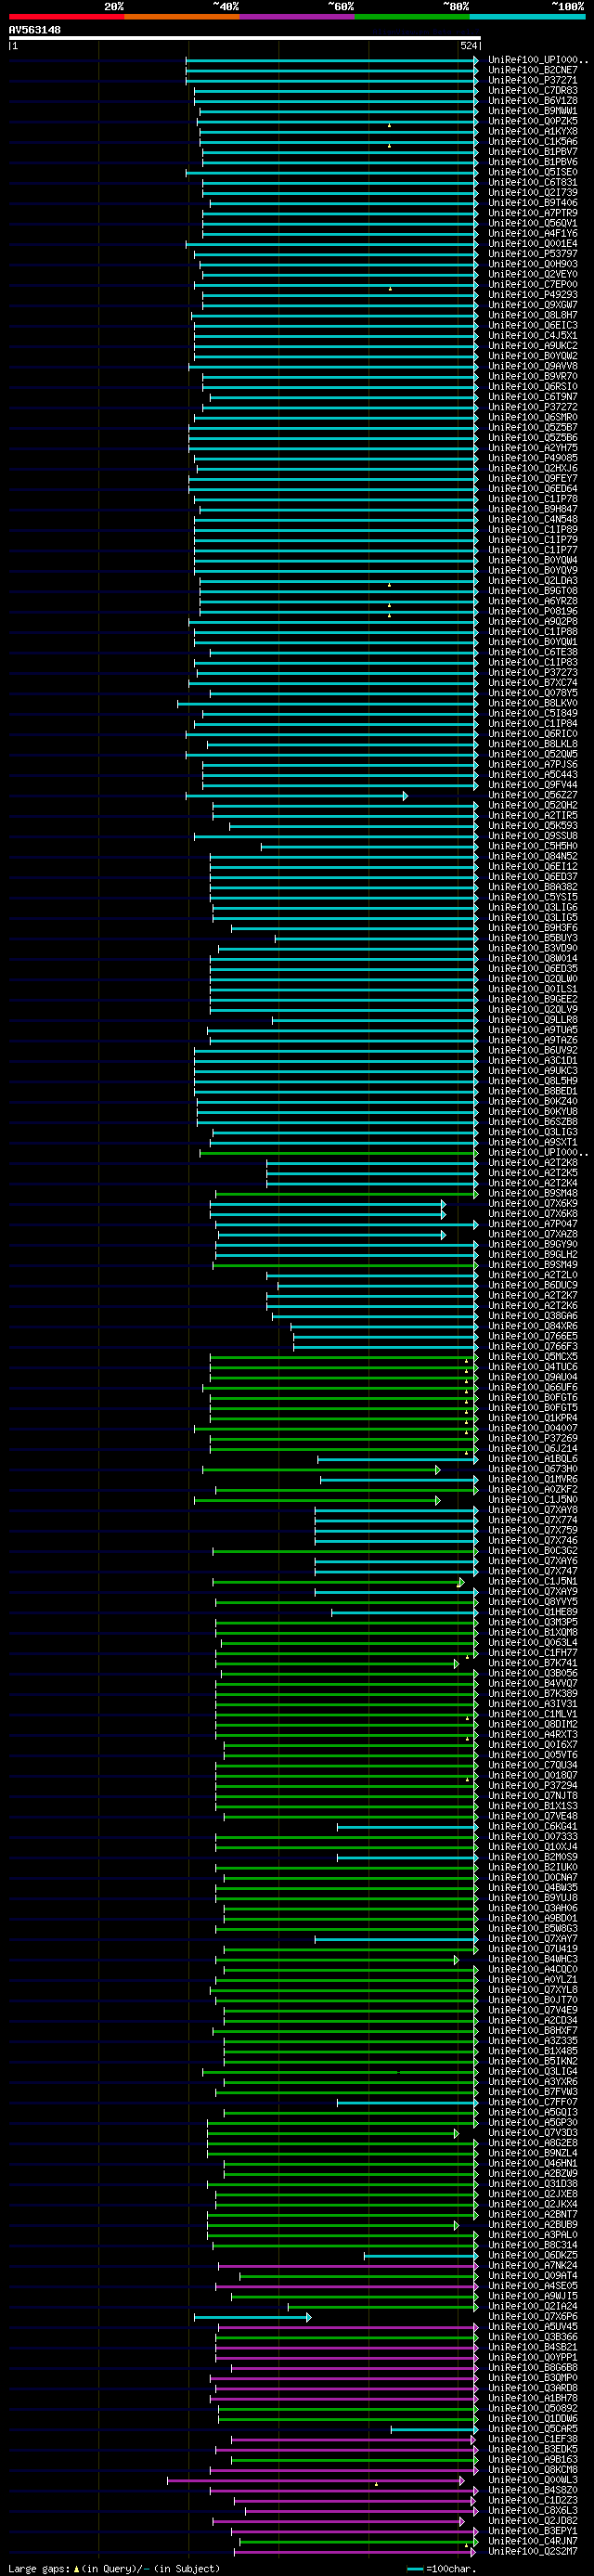Select label UniRef100_Q6RSI0
Viewport: 594px width, 2576px height.
coord(532,387)
